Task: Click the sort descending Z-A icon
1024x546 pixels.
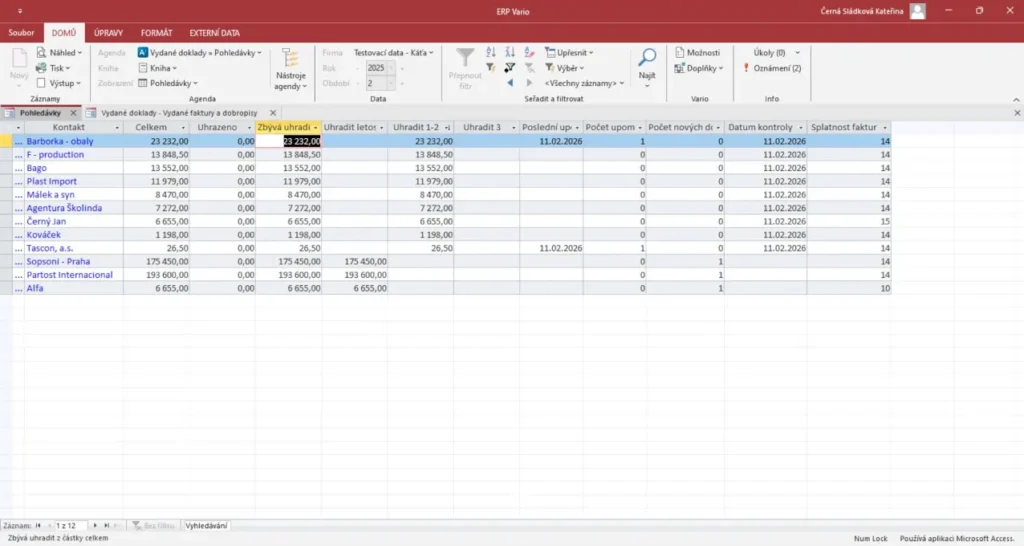Action: point(510,52)
